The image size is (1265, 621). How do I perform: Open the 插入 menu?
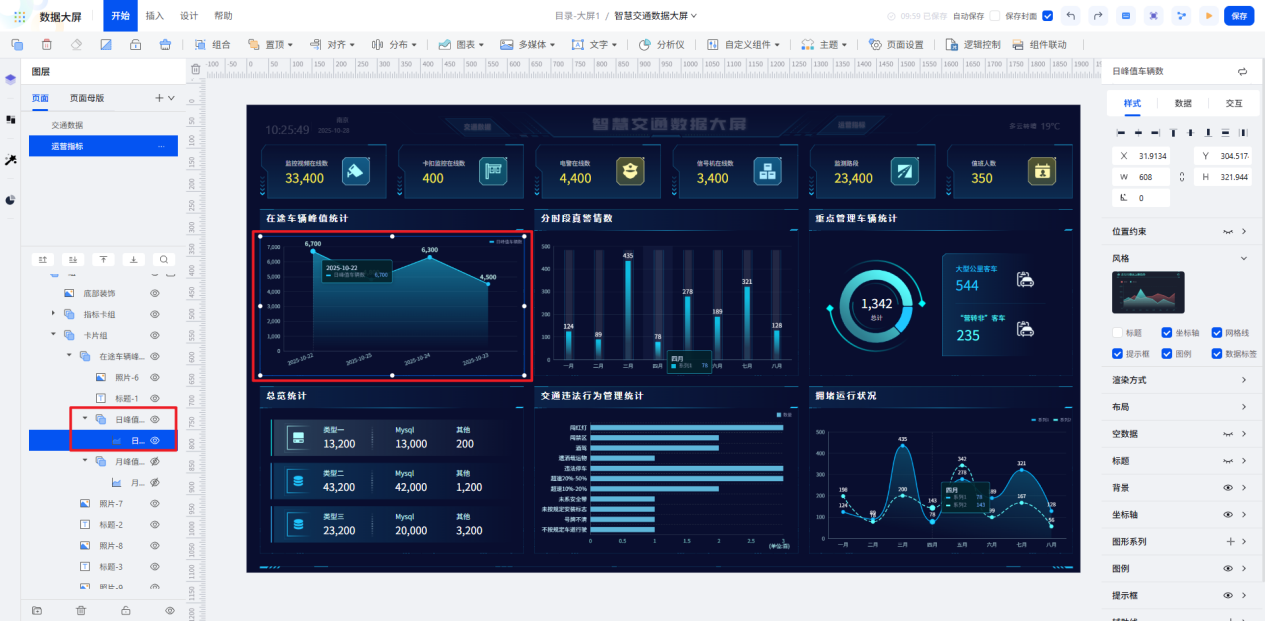[x=155, y=16]
